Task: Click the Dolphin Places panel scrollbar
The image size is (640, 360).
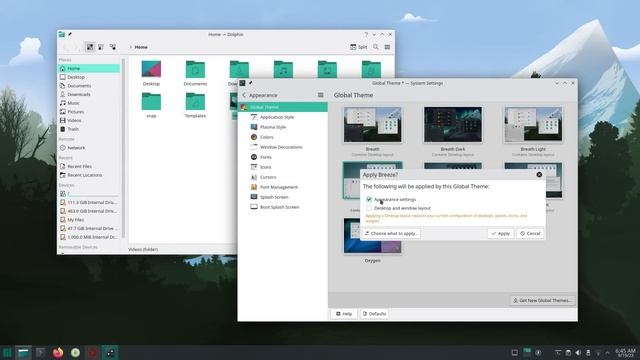Action: [123, 147]
